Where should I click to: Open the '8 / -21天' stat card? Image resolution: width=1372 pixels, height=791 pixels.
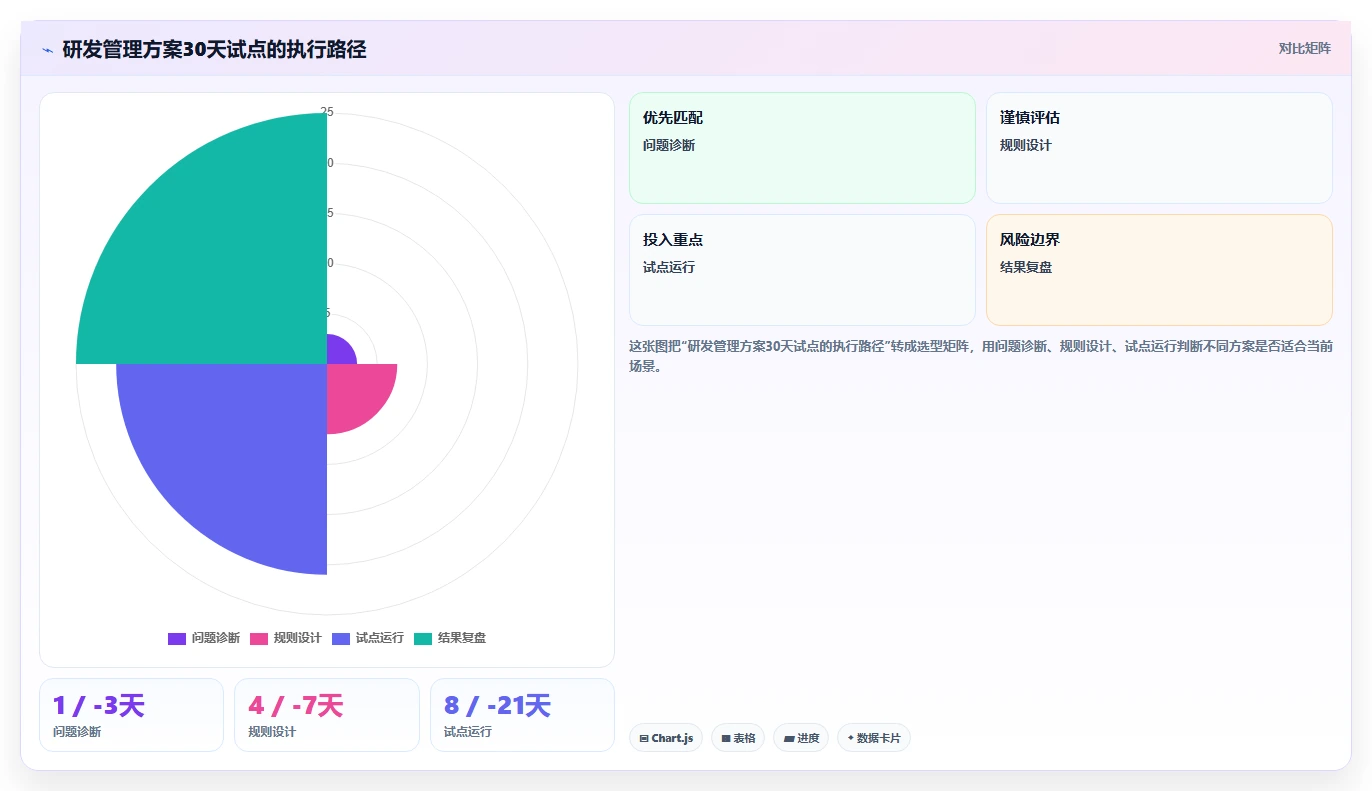[522, 715]
